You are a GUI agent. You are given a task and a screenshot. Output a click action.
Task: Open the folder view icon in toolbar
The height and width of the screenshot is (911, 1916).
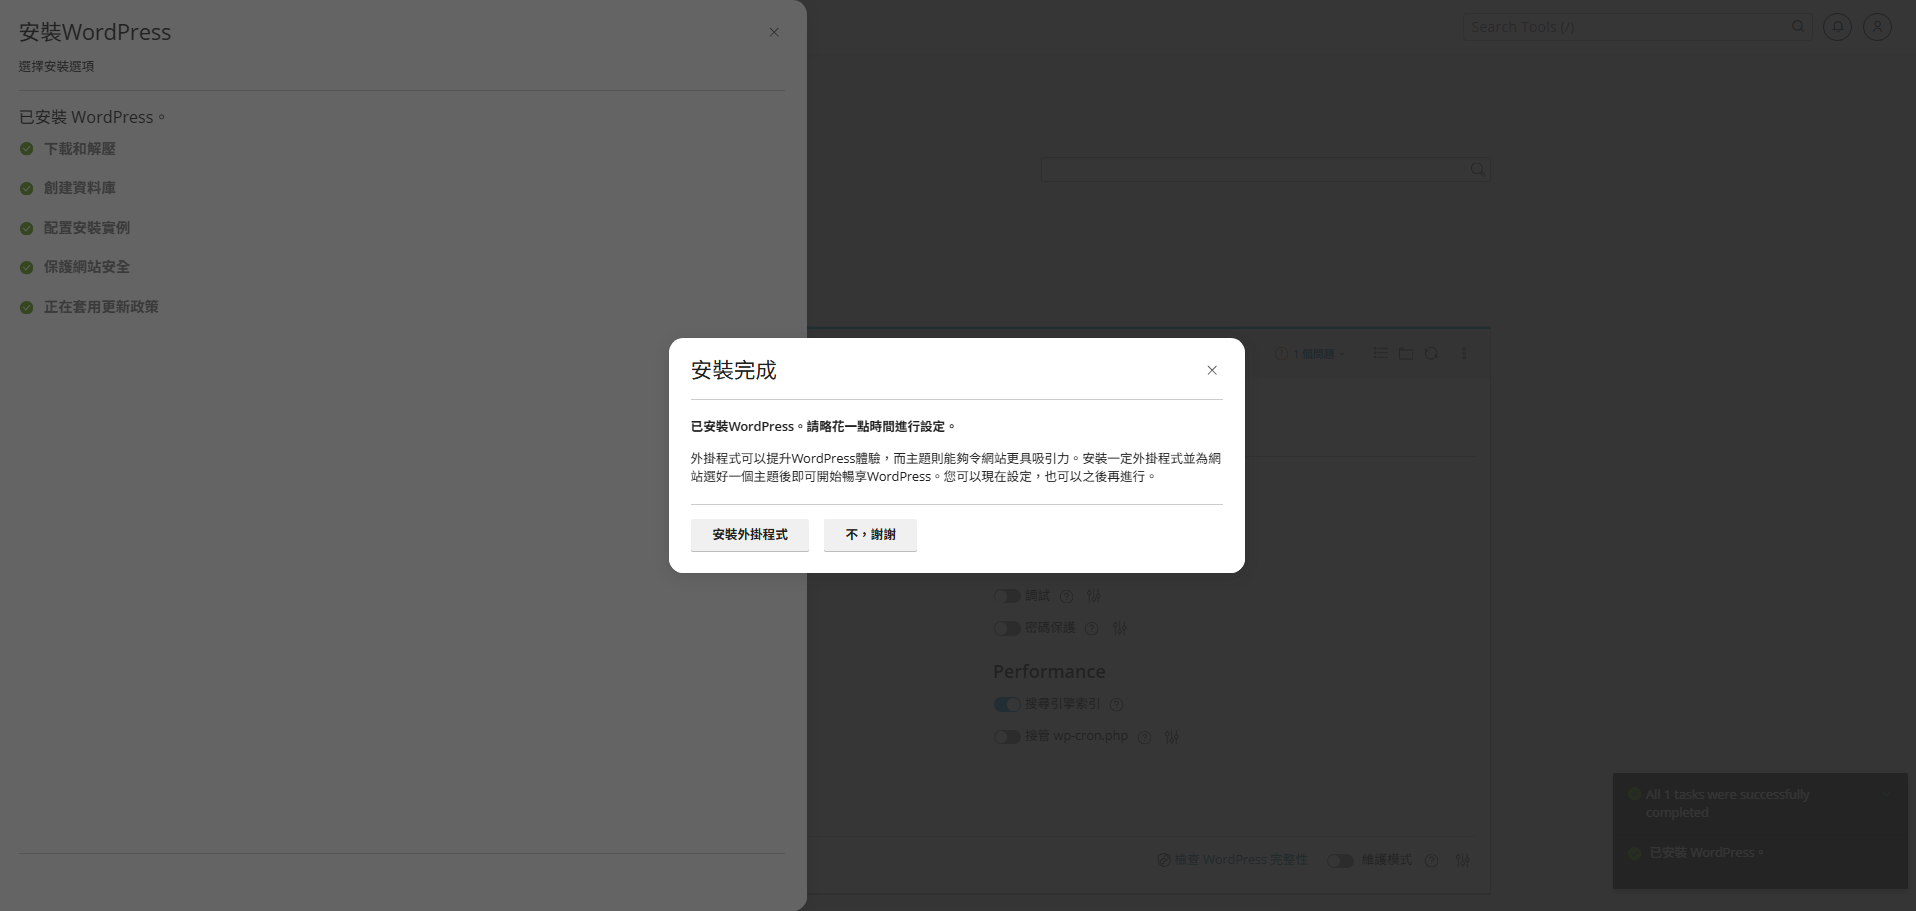[1406, 353]
